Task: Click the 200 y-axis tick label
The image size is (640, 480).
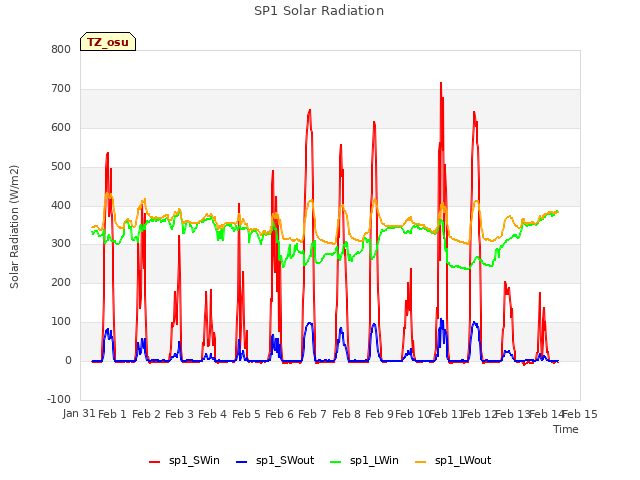Action: 61,282
